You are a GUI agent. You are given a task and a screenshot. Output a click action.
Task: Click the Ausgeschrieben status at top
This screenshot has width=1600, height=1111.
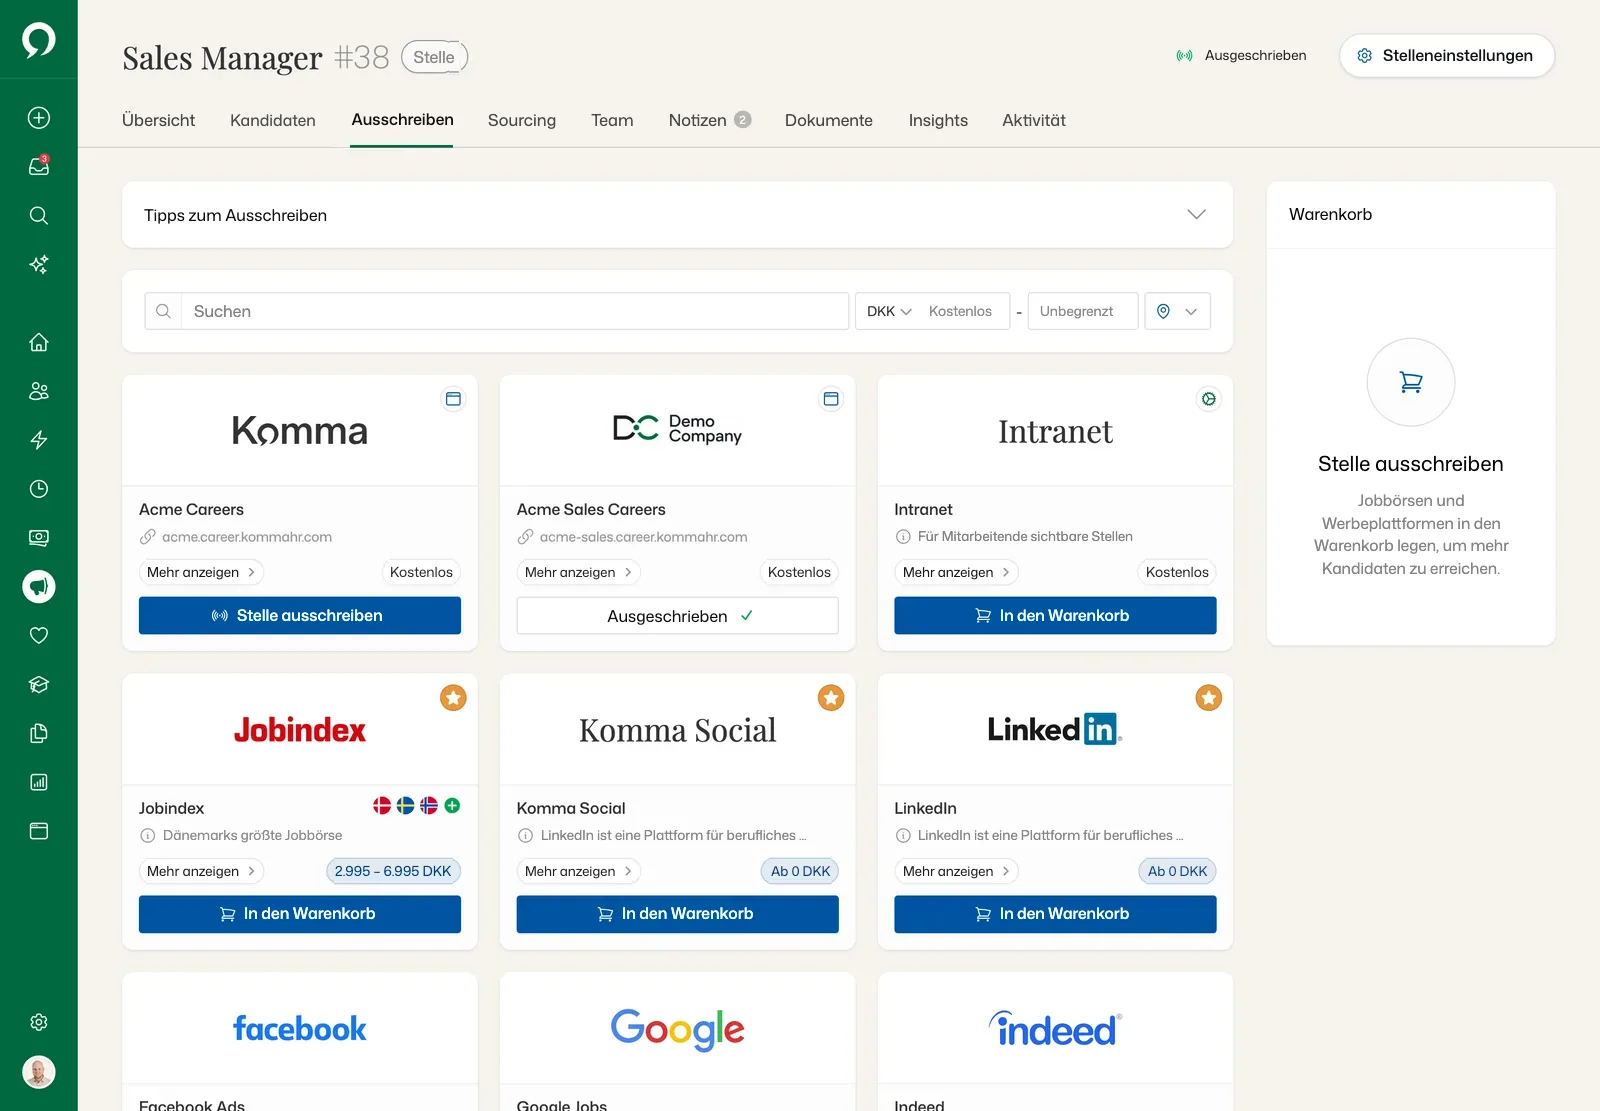tap(1241, 55)
